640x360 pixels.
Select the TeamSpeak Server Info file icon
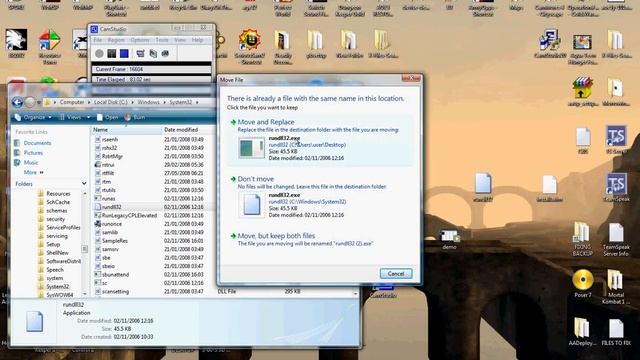(616, 240)
